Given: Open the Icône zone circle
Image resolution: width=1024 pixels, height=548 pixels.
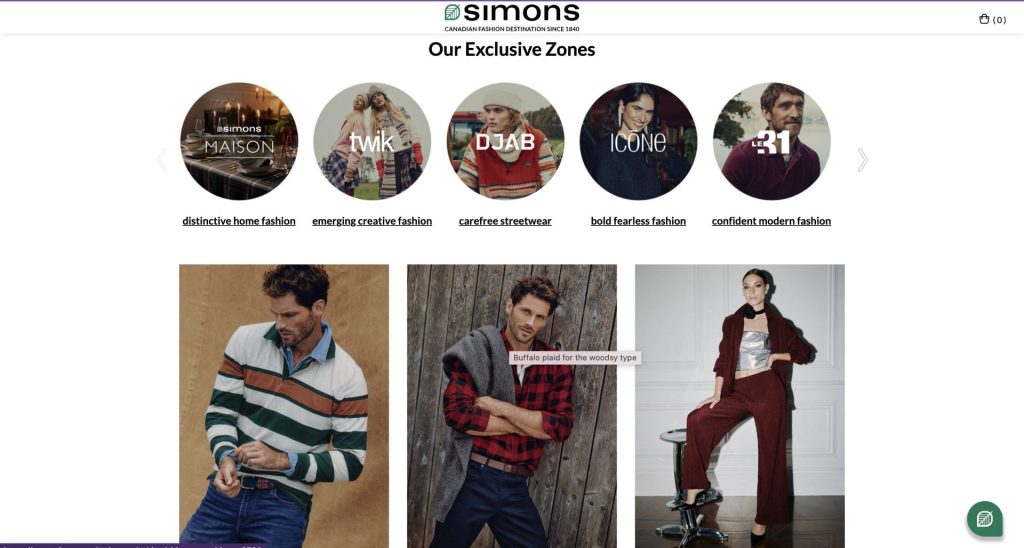Looking at the screenshot, I should (x=639, y=141).
